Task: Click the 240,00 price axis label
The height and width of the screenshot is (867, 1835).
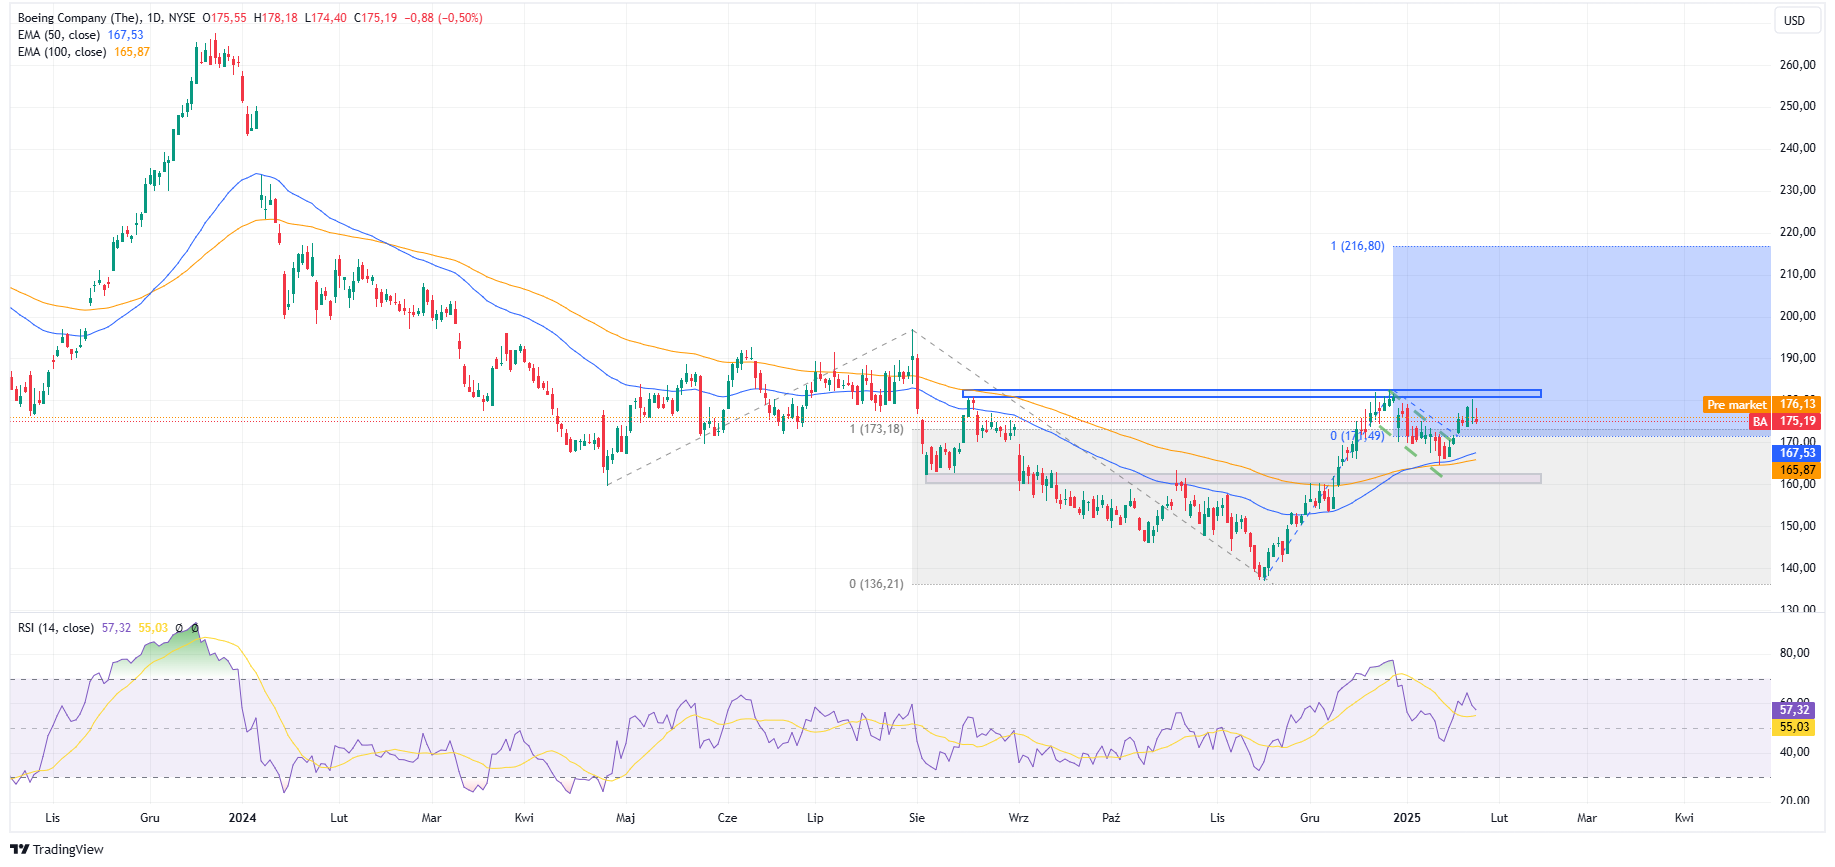Action: click(1797, 148)
